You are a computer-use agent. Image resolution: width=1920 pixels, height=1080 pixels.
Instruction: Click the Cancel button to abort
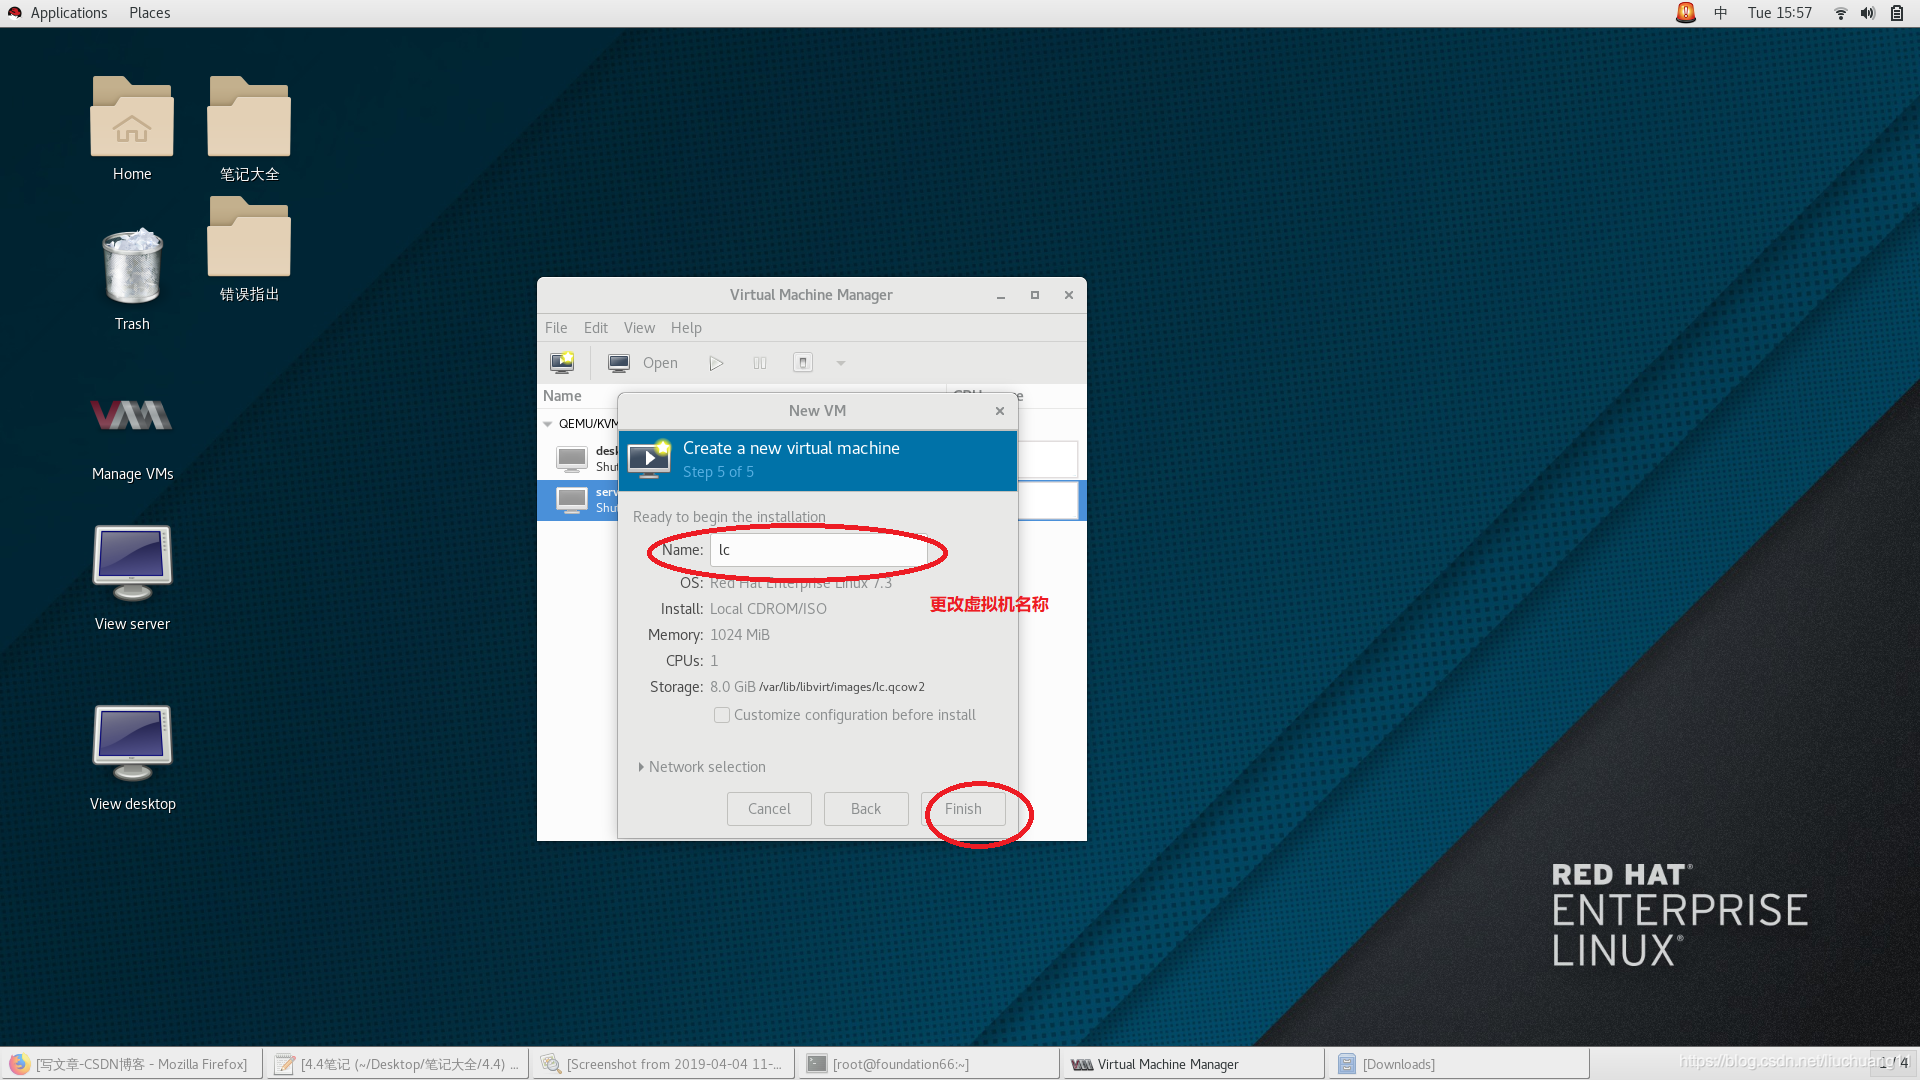pyautogui.click(x=769, y=808)
